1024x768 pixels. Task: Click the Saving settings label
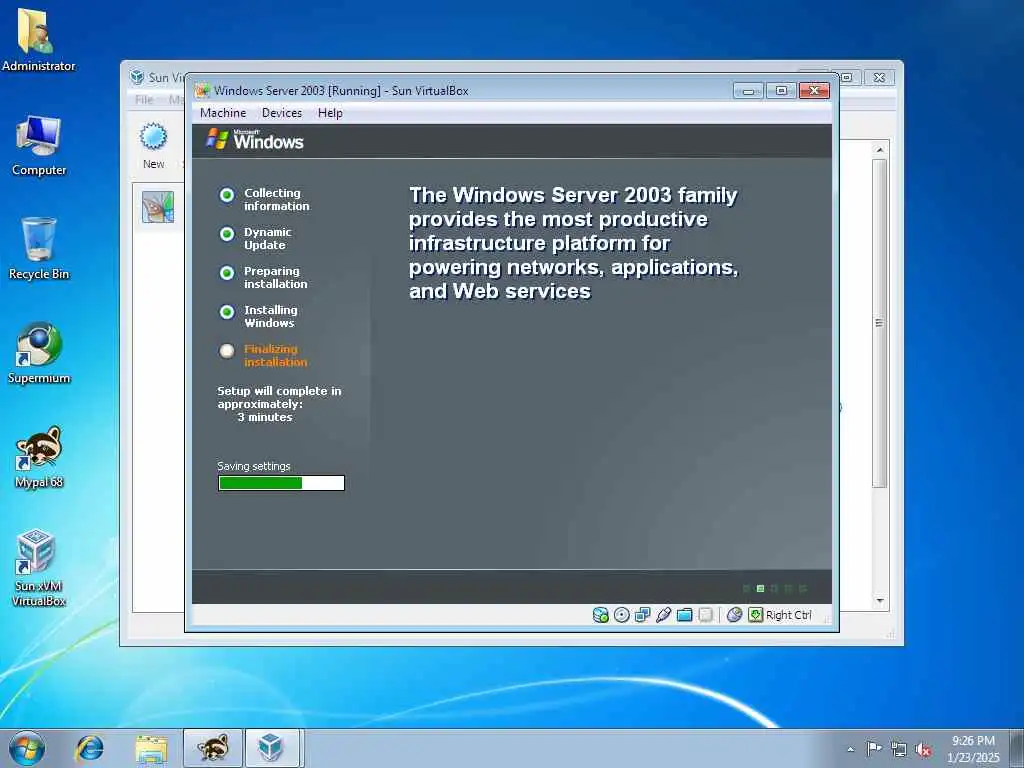coord(253,466)
